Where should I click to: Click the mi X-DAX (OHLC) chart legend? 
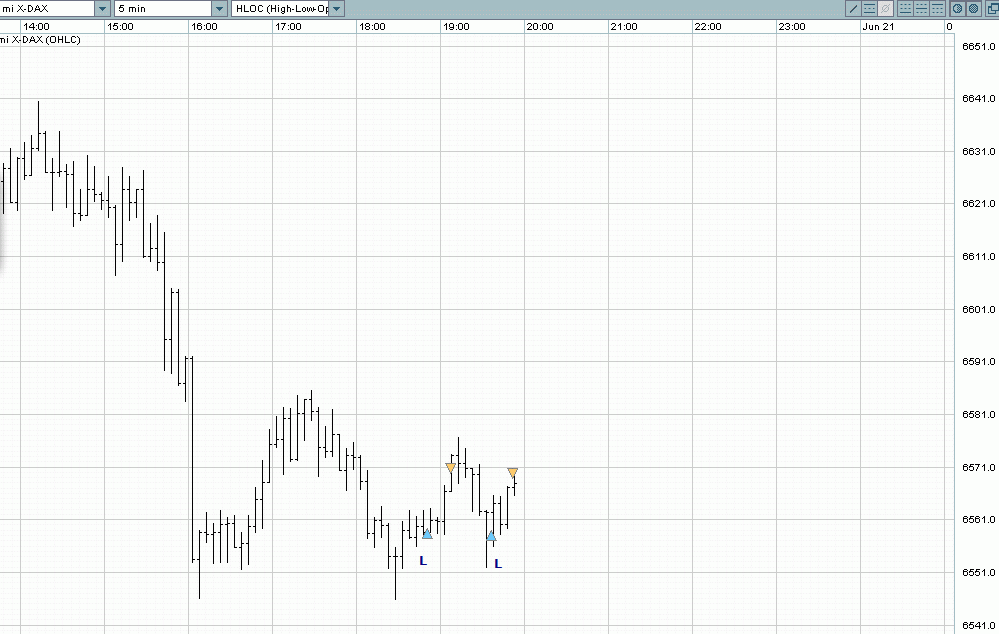click(x=41, y=40)
